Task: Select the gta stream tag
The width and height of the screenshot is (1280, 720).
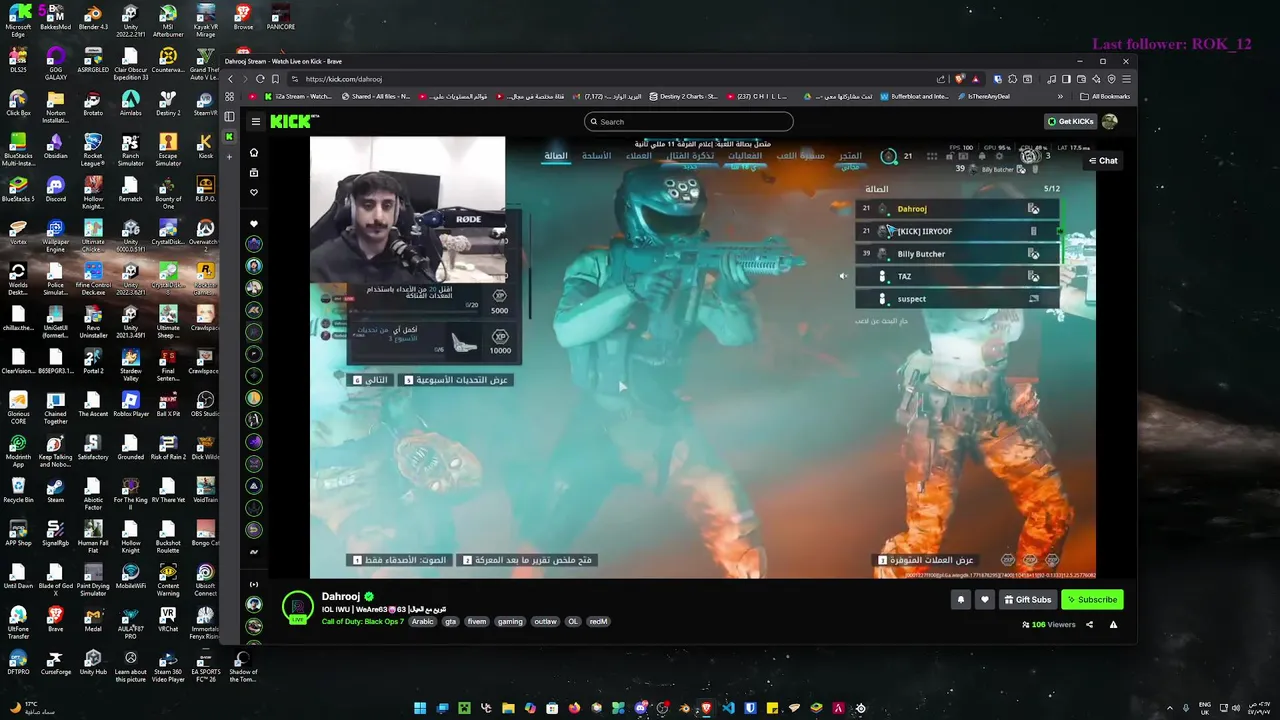Action: pos(450,621)
